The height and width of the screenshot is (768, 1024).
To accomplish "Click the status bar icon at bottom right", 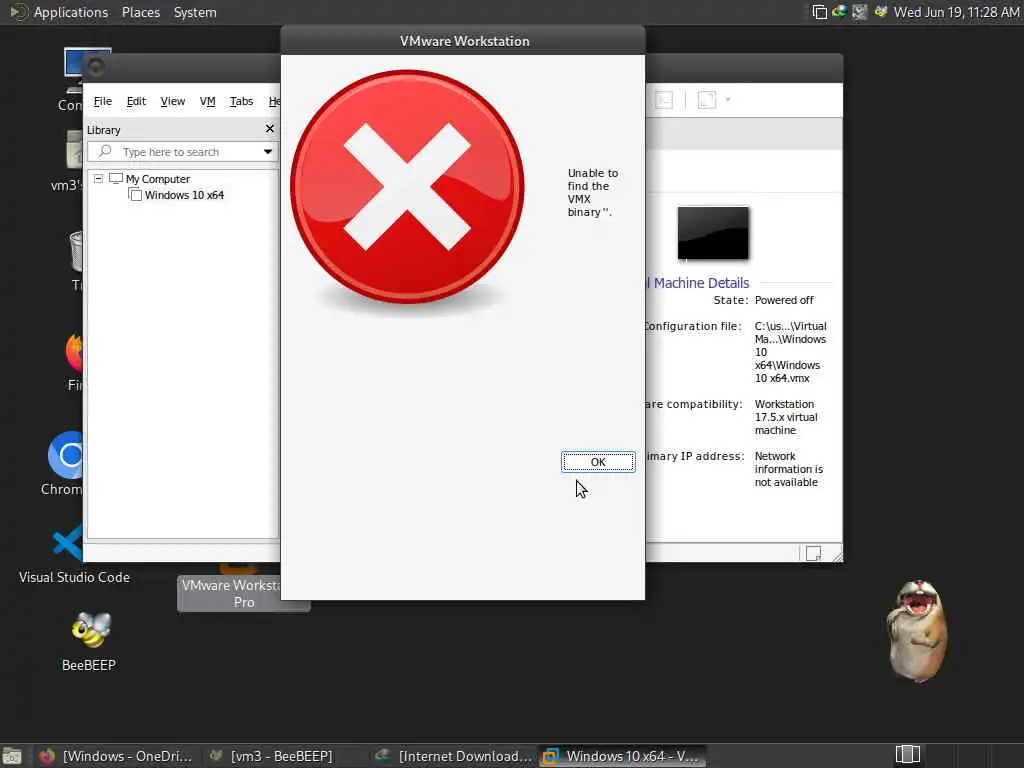I will tap(813, 554).
